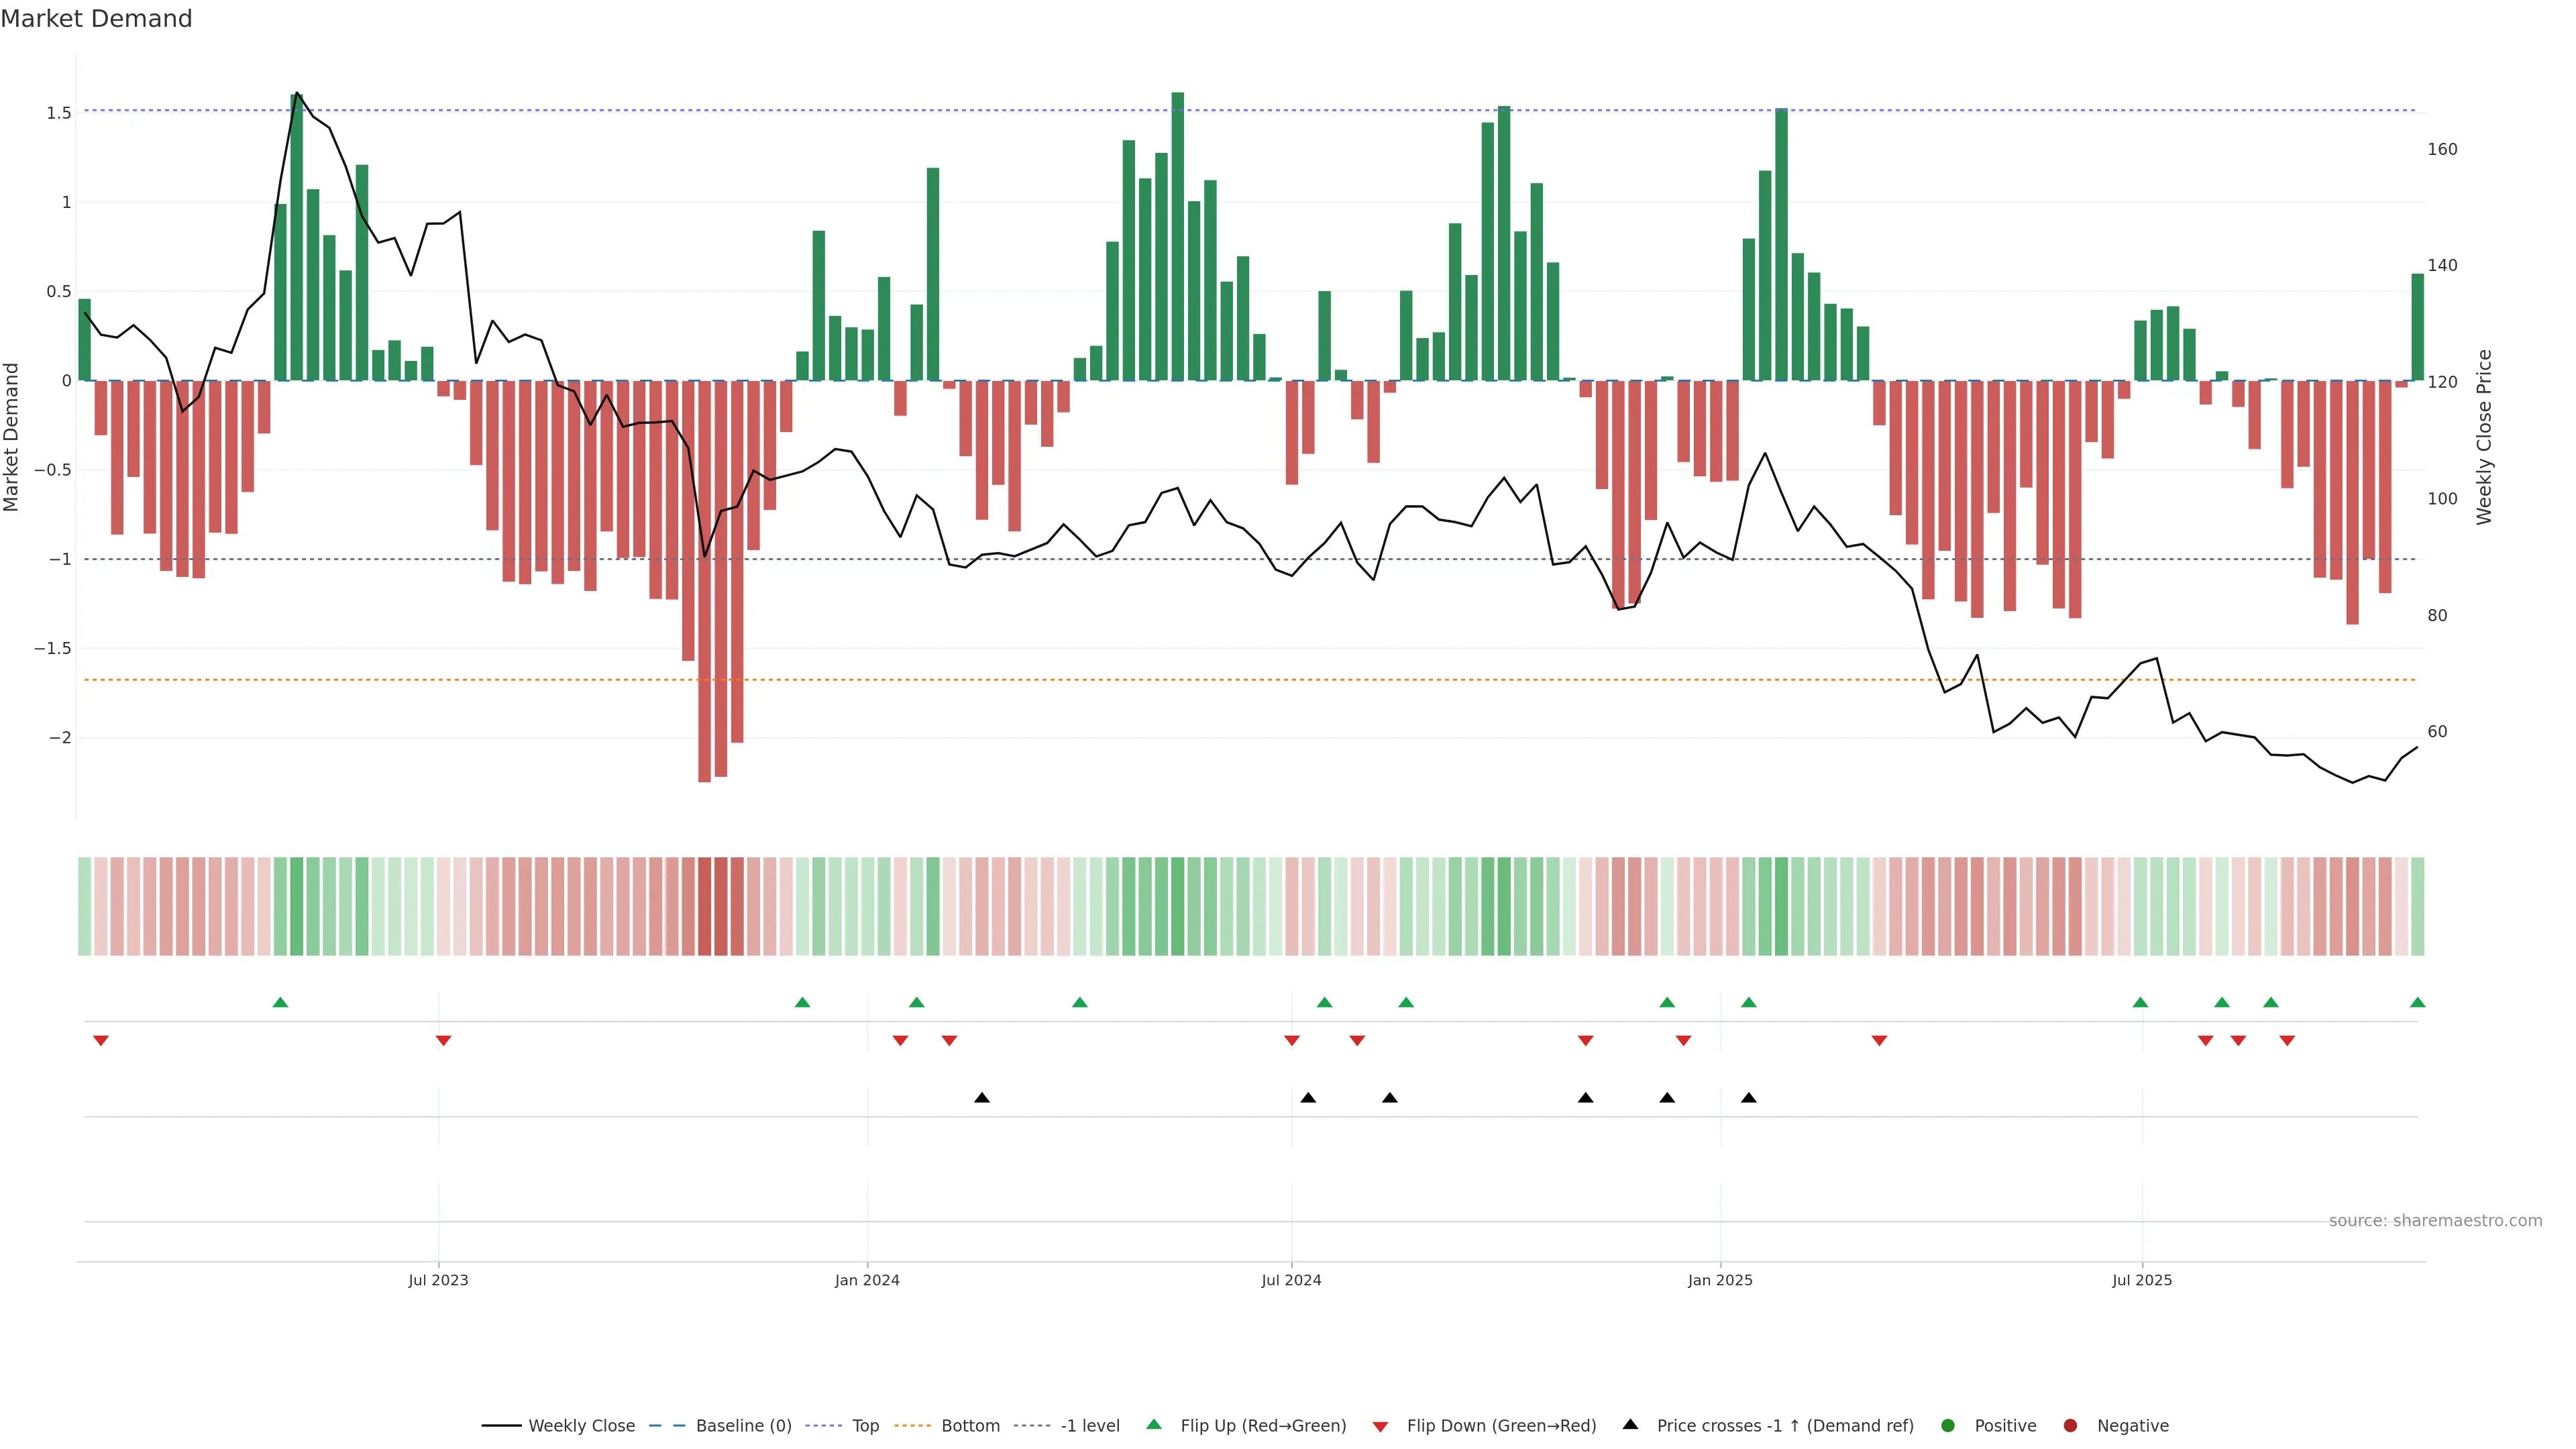Click the Market Demand chart title

coord(96,19)
